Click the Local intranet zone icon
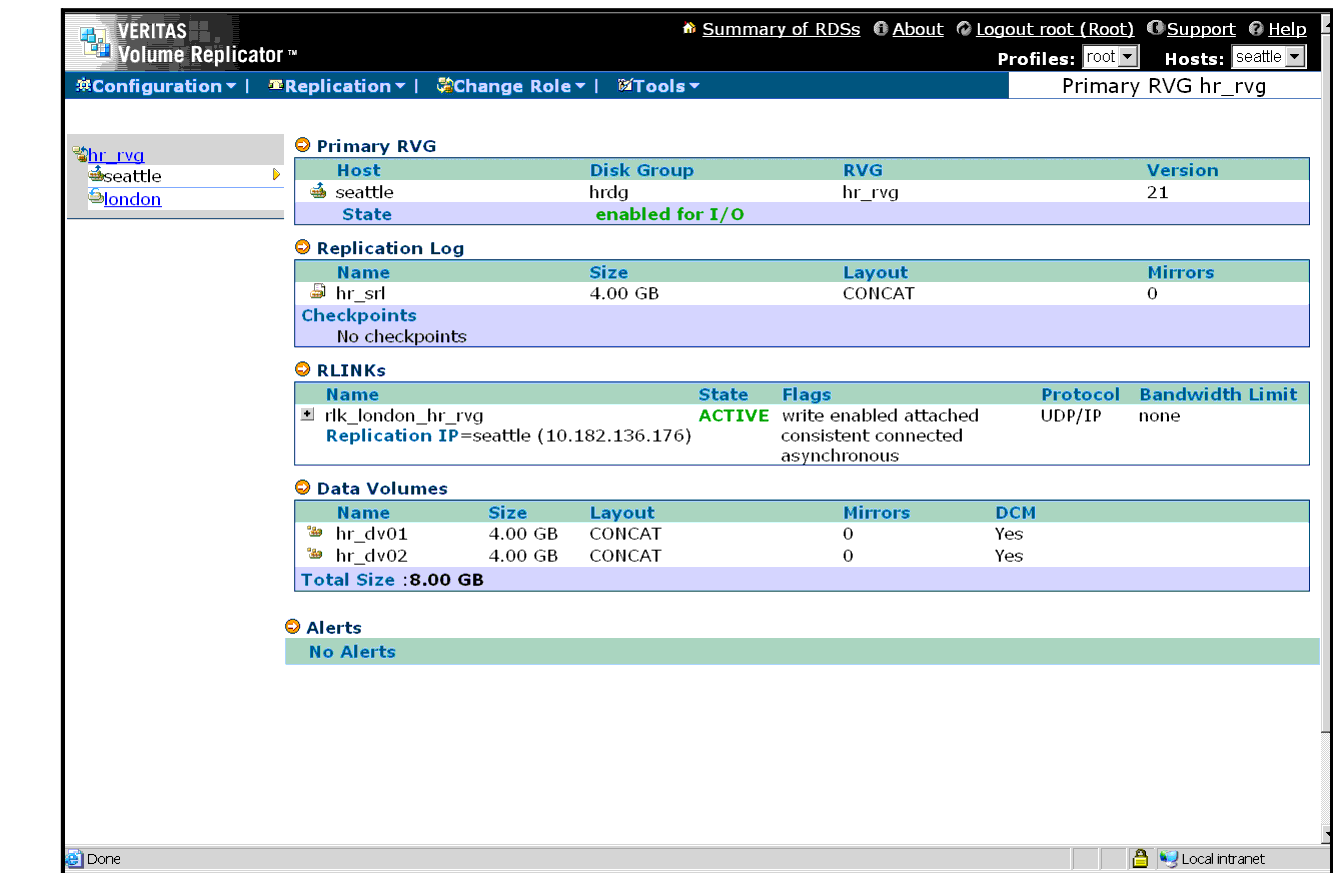Screen dimensions: 1344x873 click(1168, 858)
